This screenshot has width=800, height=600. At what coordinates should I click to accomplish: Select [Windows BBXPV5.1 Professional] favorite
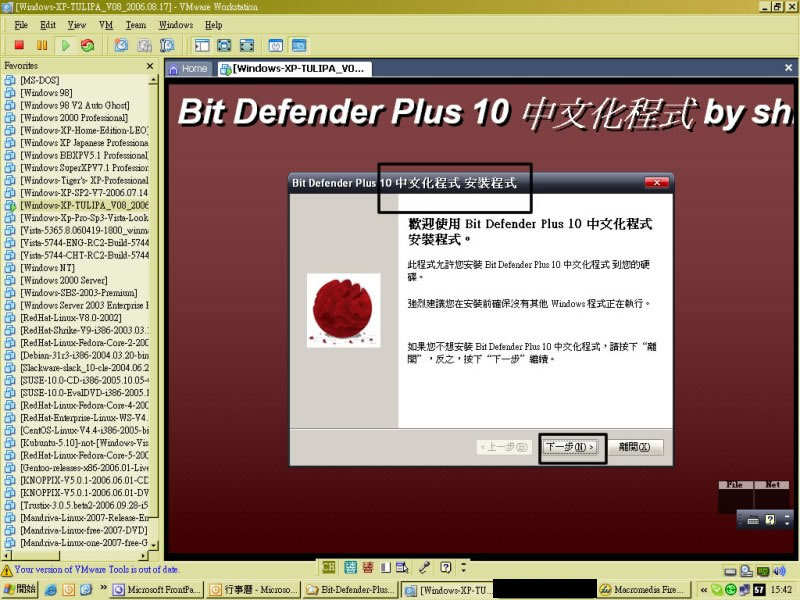pyautogui.click(x=84, y=155)
